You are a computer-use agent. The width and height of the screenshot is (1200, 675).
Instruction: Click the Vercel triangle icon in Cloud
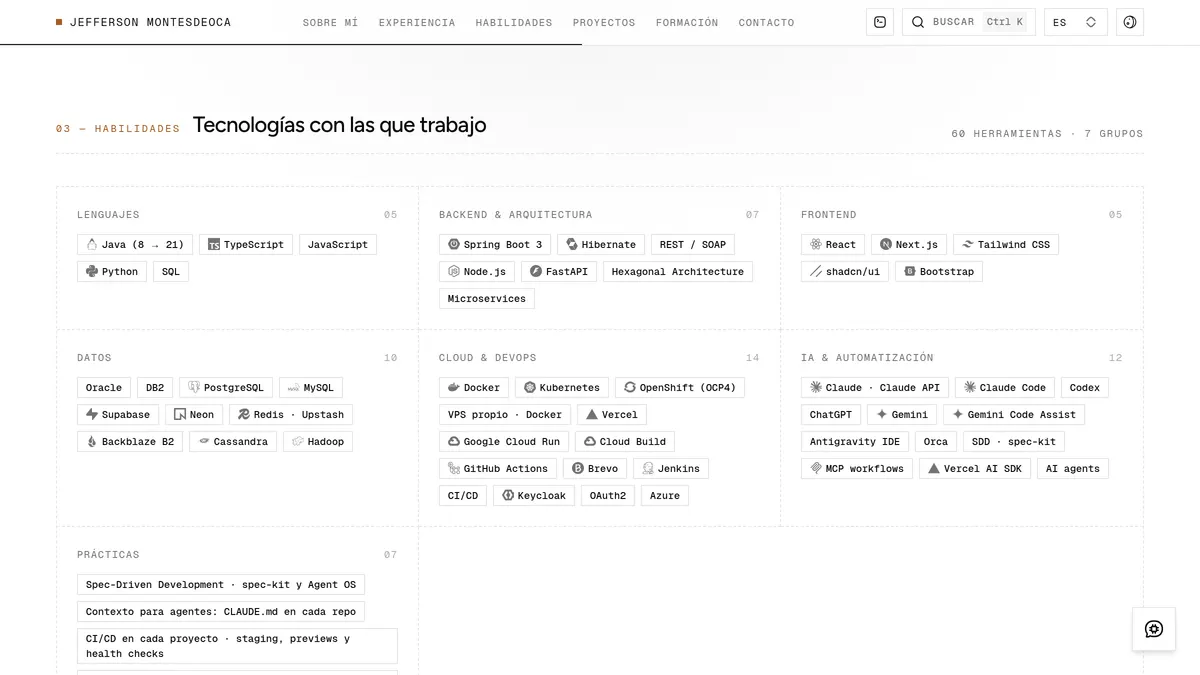point(592,414)
